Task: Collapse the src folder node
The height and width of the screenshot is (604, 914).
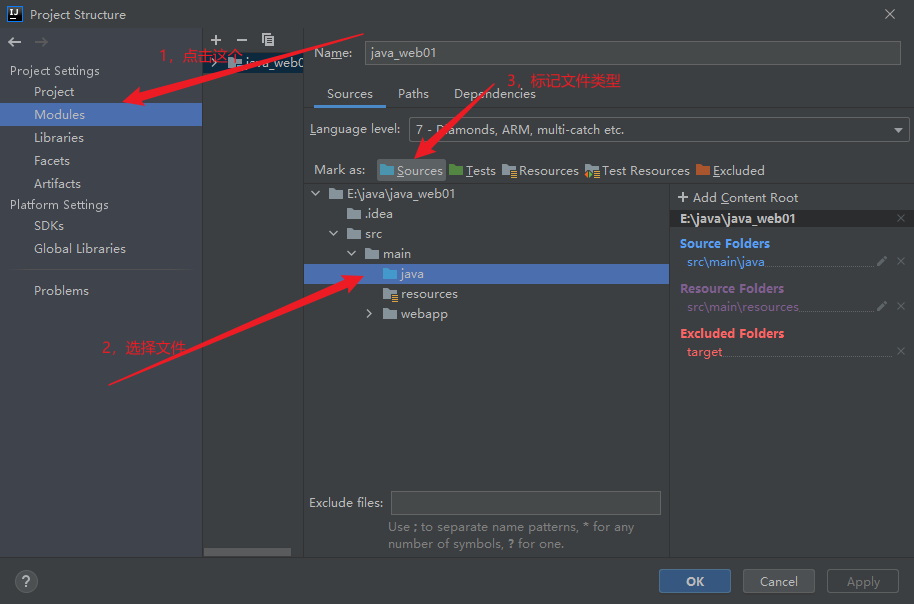Action: (334, 234)
